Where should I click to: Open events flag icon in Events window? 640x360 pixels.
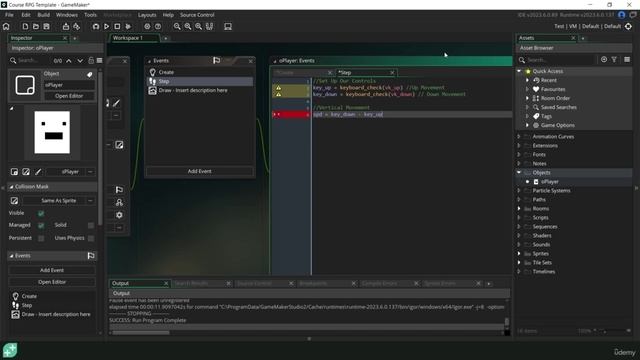(x=216, y=60)
